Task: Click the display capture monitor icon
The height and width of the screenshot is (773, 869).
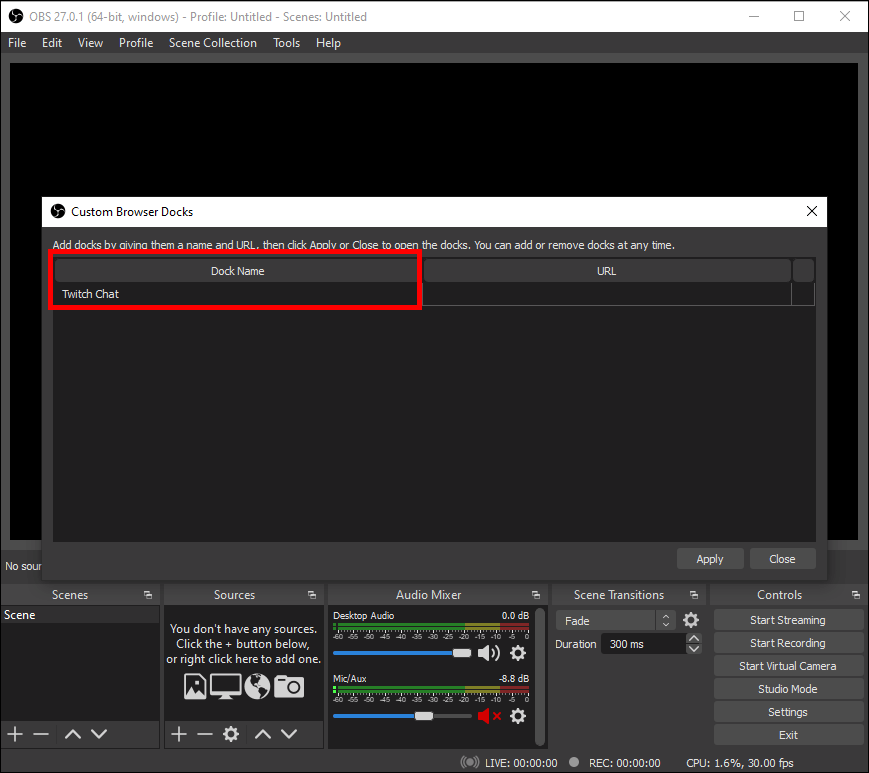Action: point(225,686)
